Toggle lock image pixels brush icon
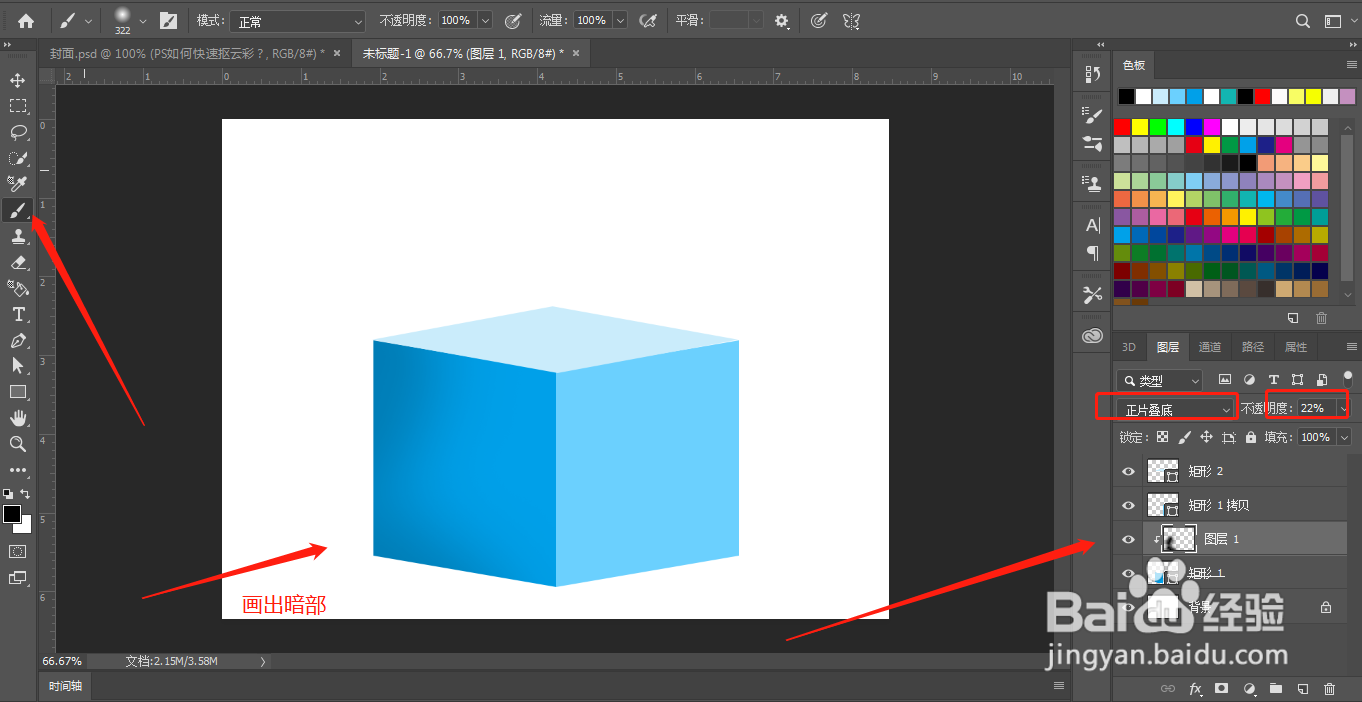 (x=1185, y=437)
